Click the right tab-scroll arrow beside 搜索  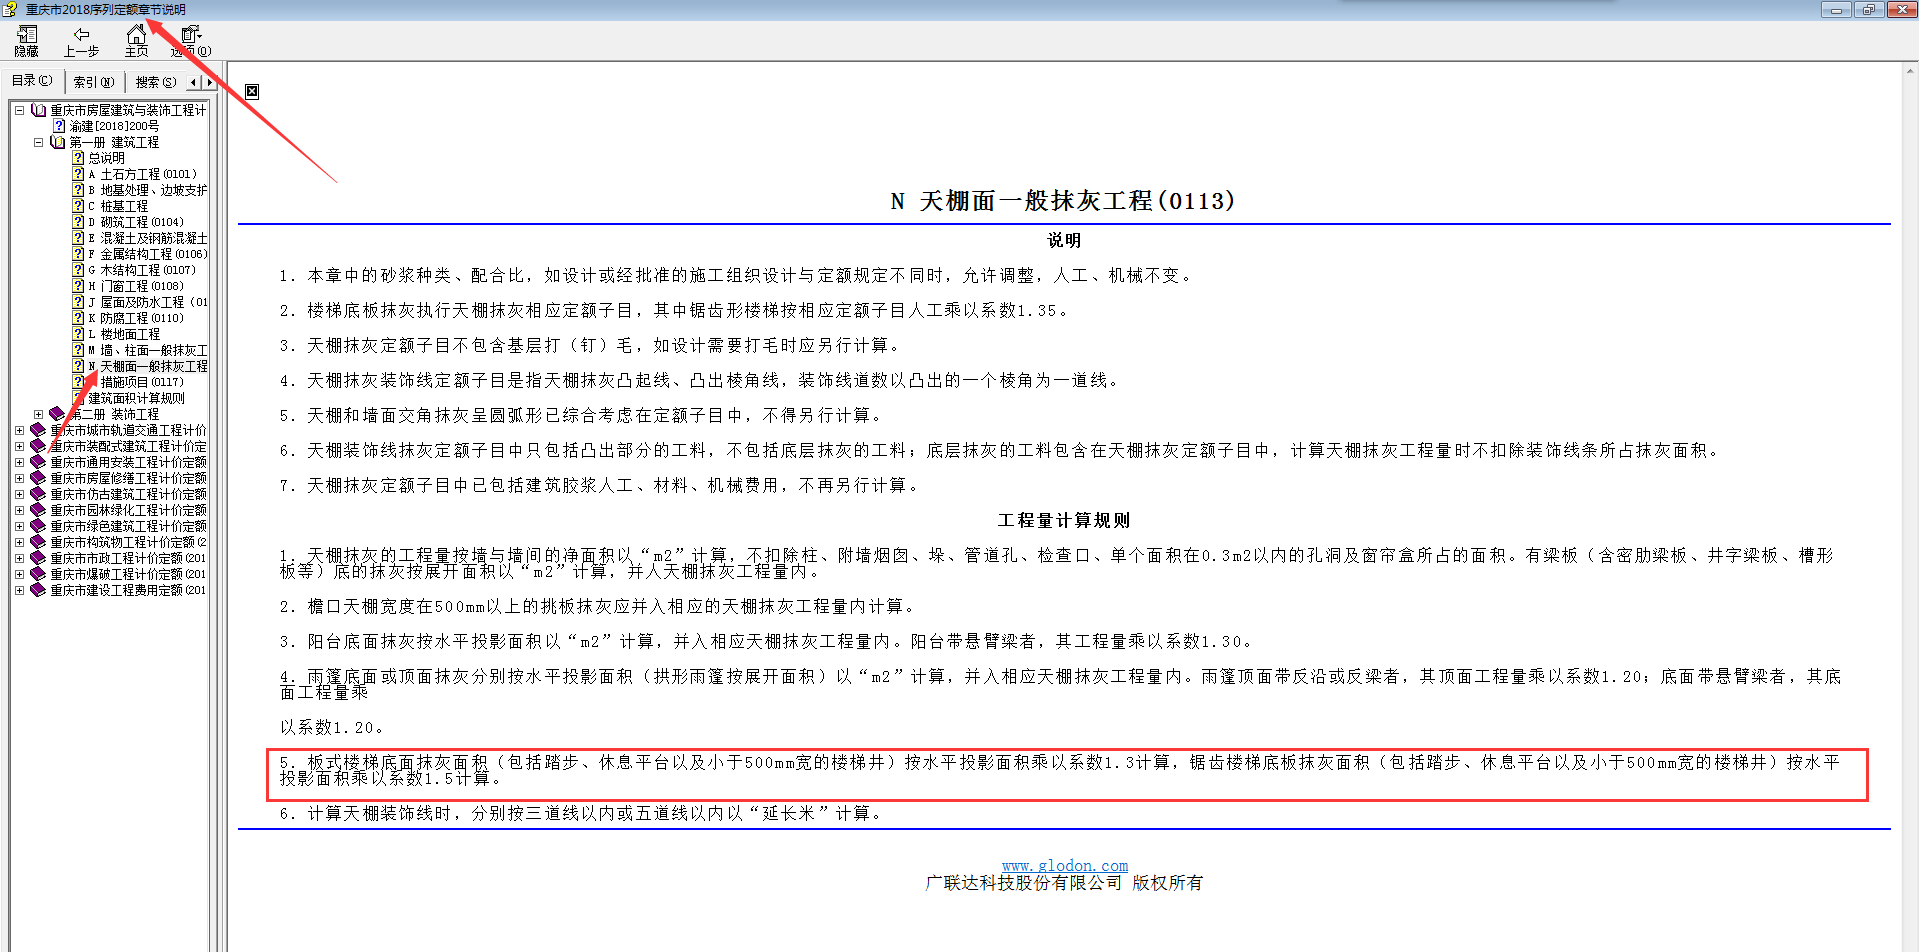(209, 82)
